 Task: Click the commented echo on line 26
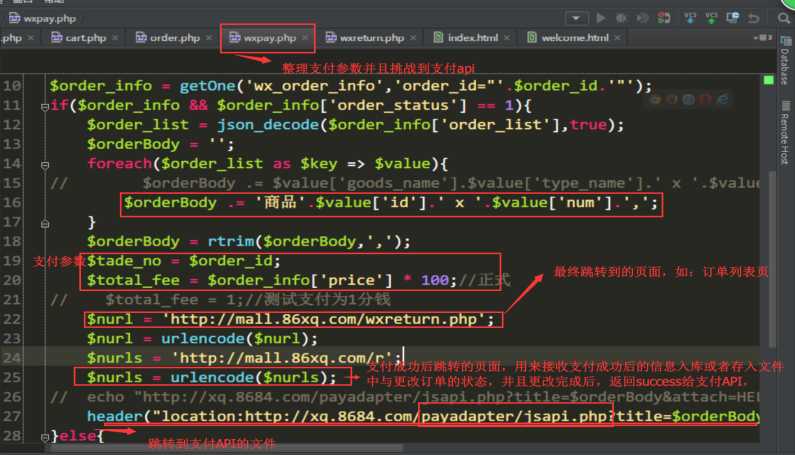click(x=406, y=397)
